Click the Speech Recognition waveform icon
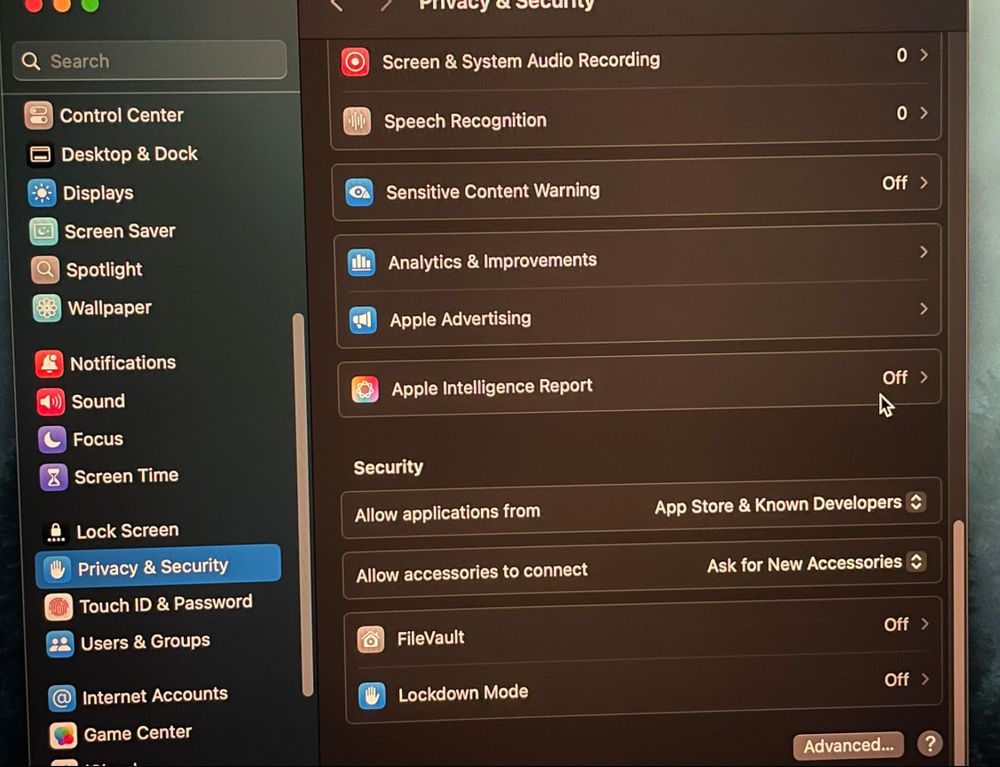Image resolution: width=1000 pixels, height=767 pixels. pyautogui.click(x=357, y=121)
